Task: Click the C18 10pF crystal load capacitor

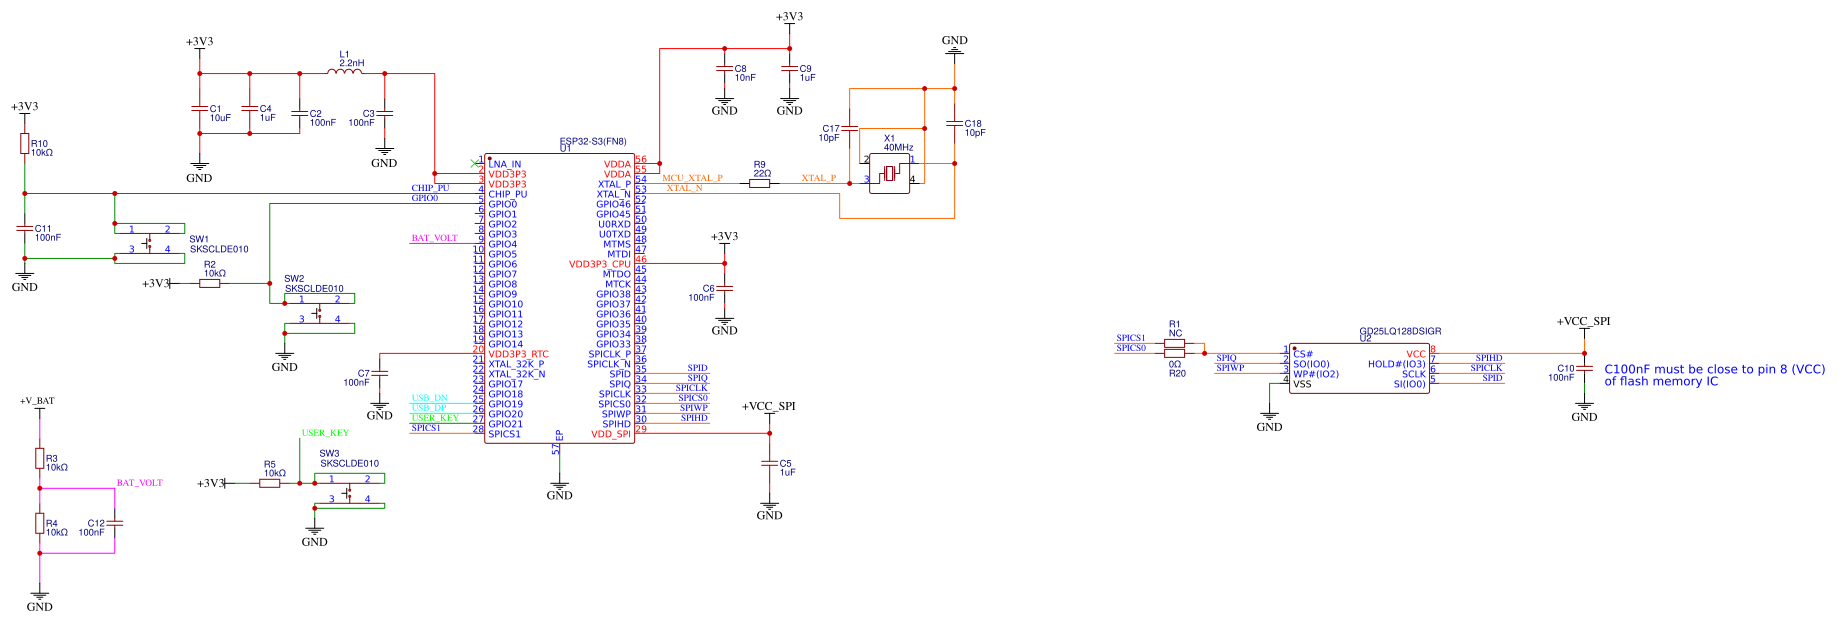Action: 955,123
